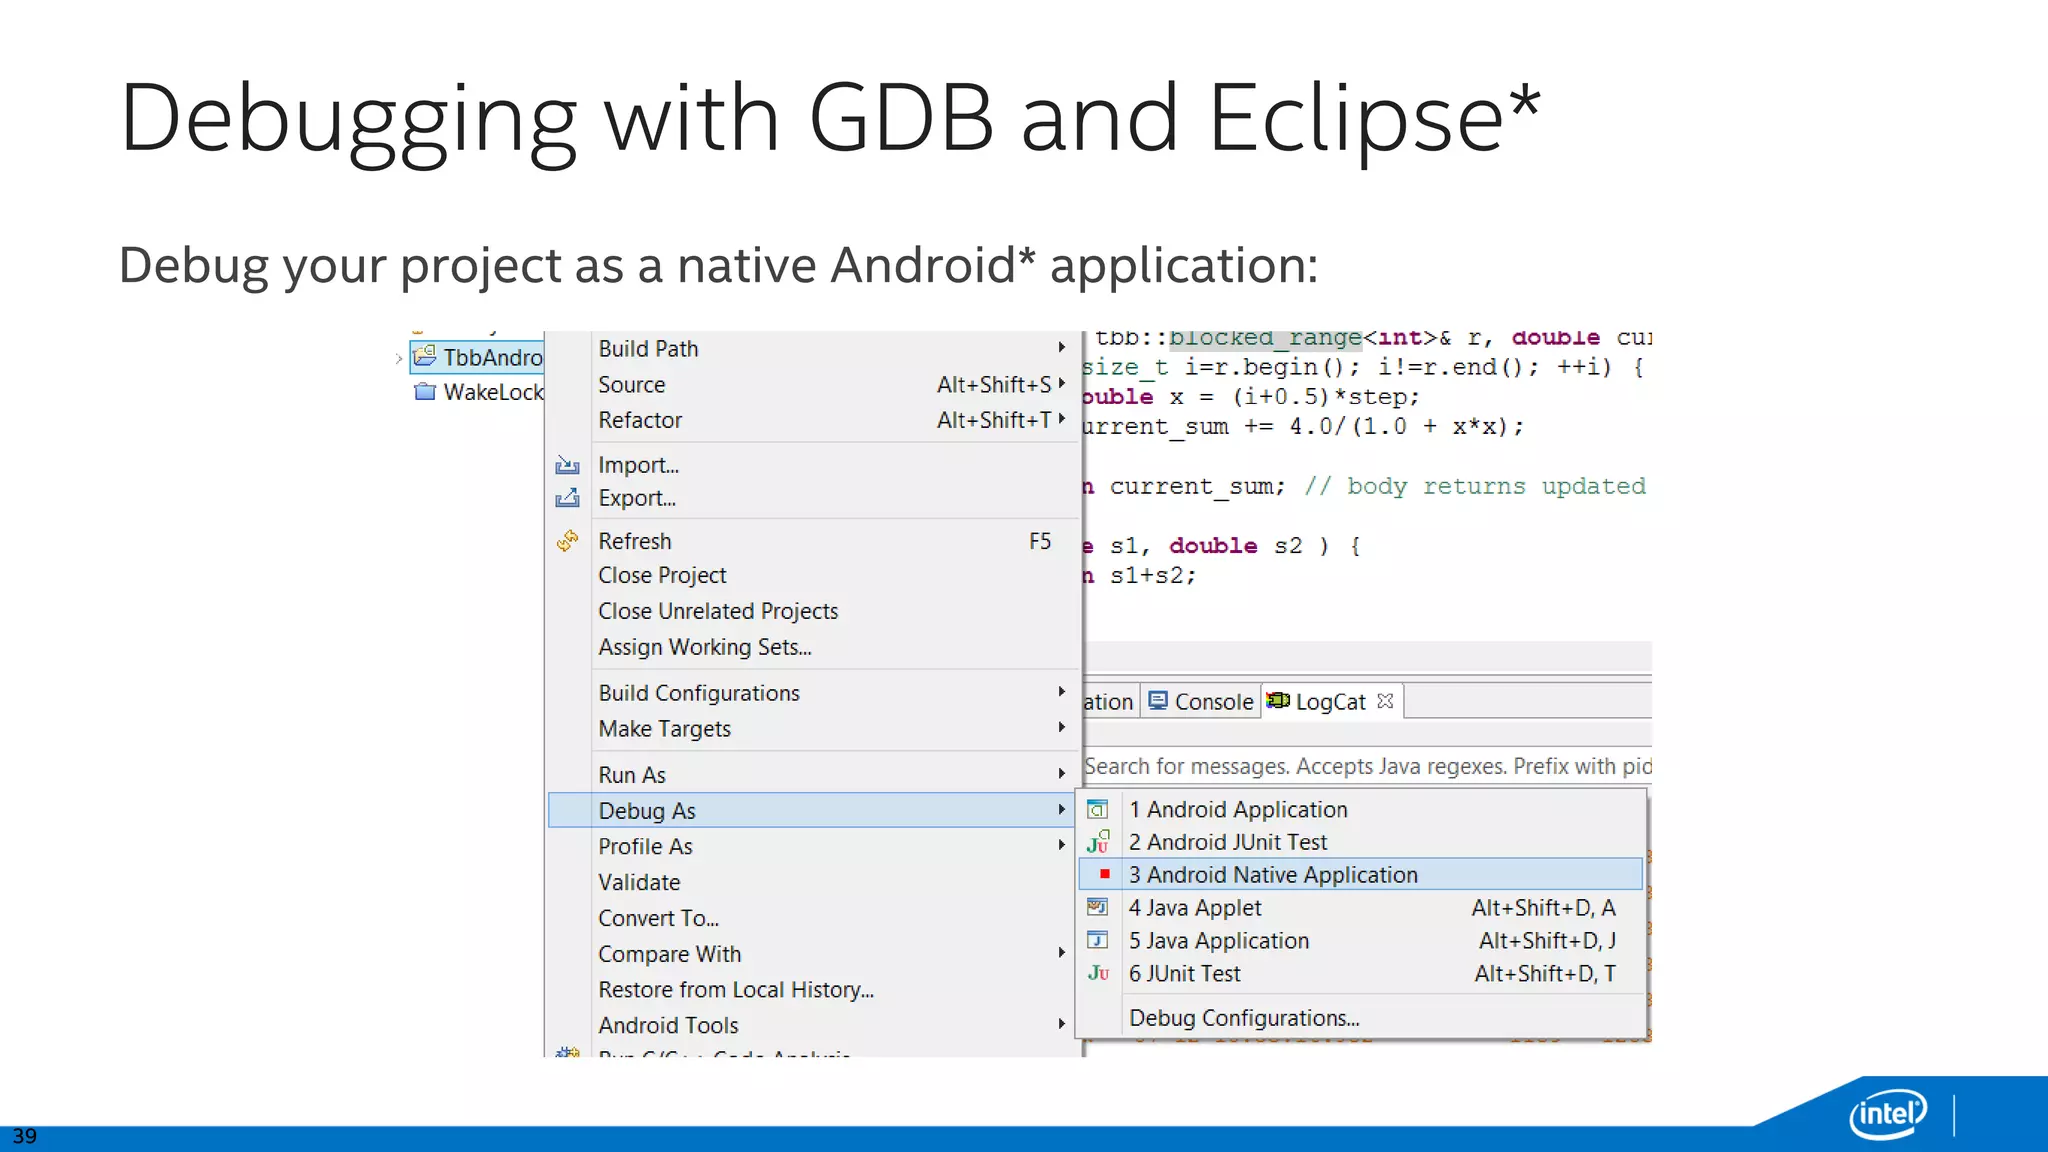The image size is (2048, 1152).
Task: Click the Console tab monitor icon
Action: click(x=1158, y=701)
